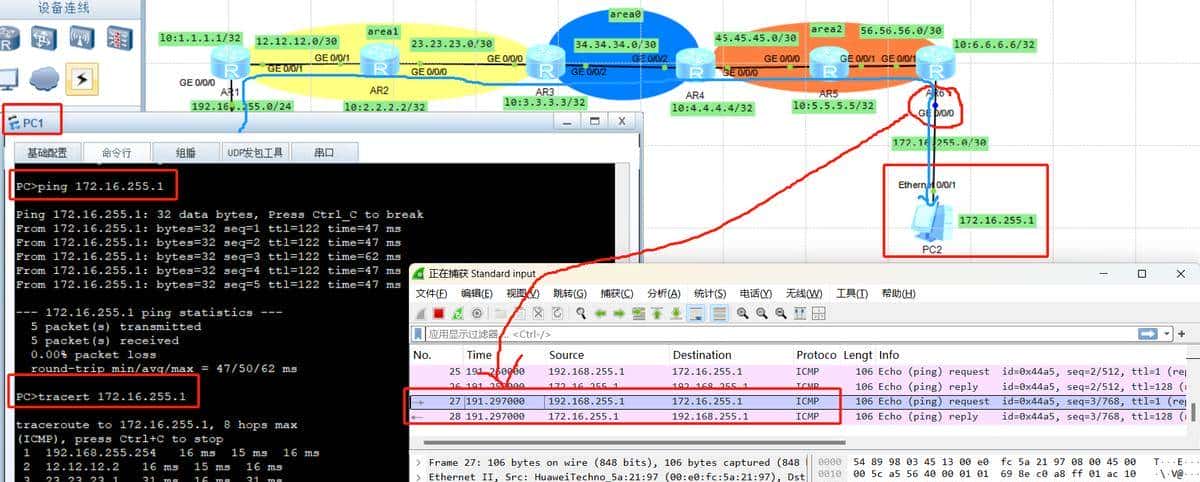Click the area0 label on the topology
The width and height of the screenshot is (1200, 482).
coord(625,14)
